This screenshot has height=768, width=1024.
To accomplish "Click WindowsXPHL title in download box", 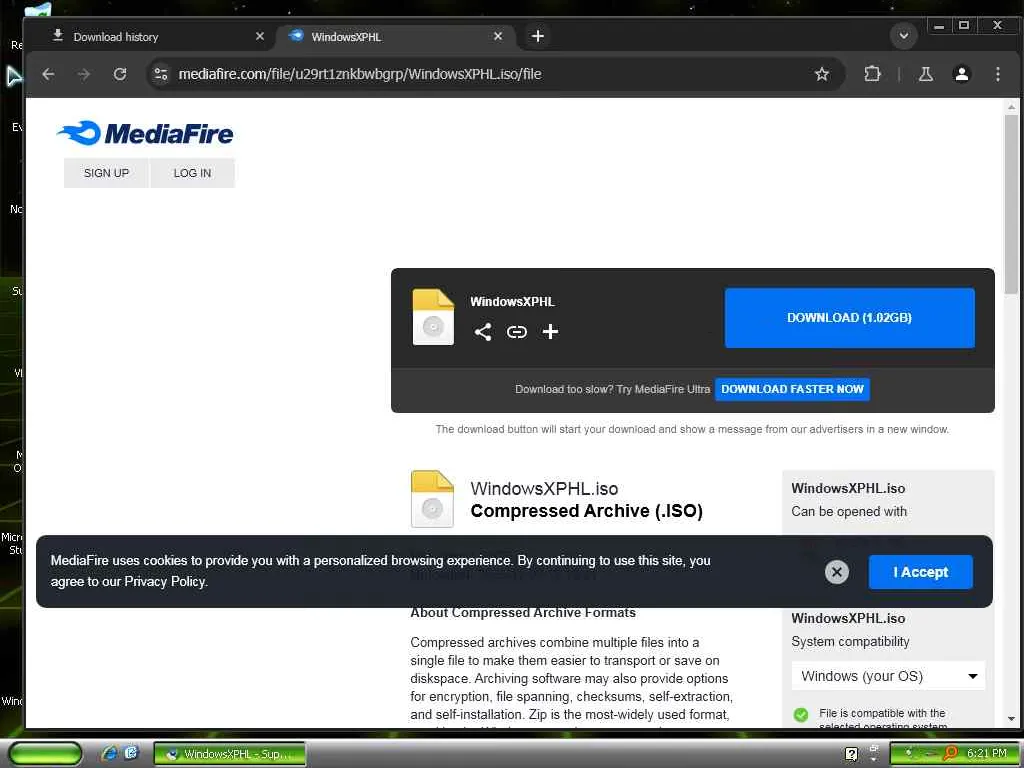I will tap(513, 302).
